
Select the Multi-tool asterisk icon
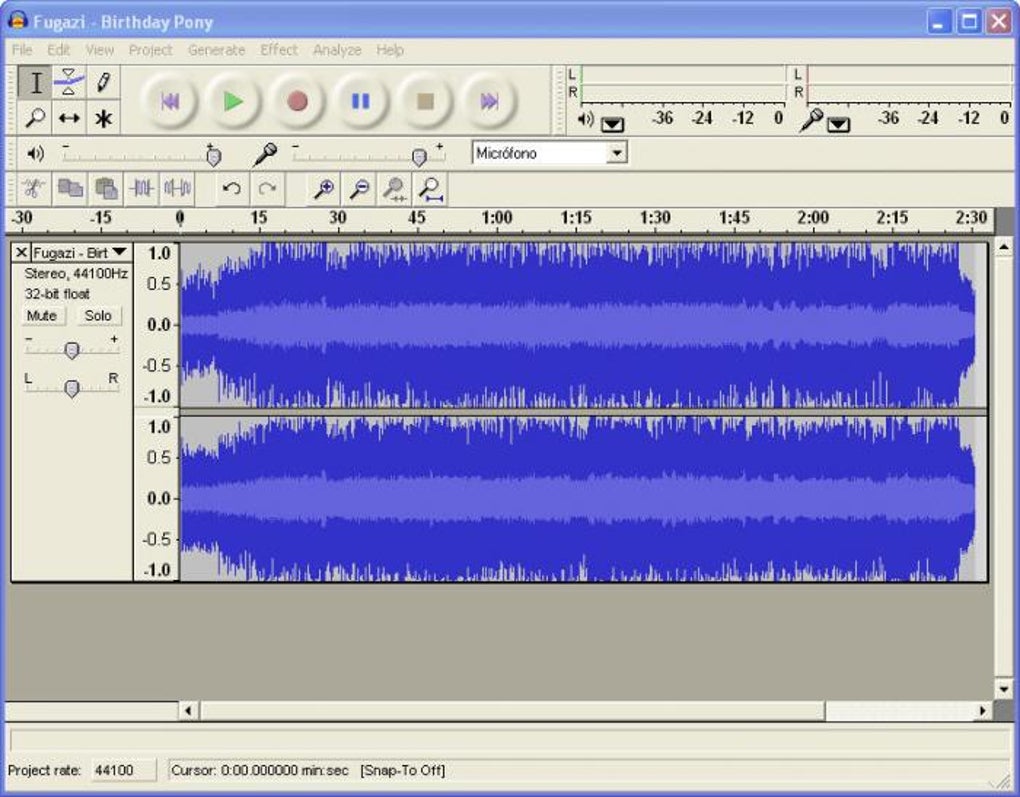point(102,119)
